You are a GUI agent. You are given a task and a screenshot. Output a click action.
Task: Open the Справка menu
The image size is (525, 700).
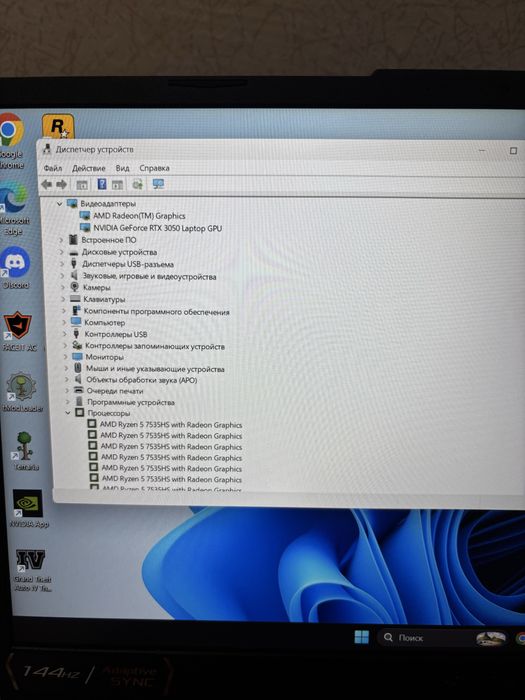coord(154,168)
